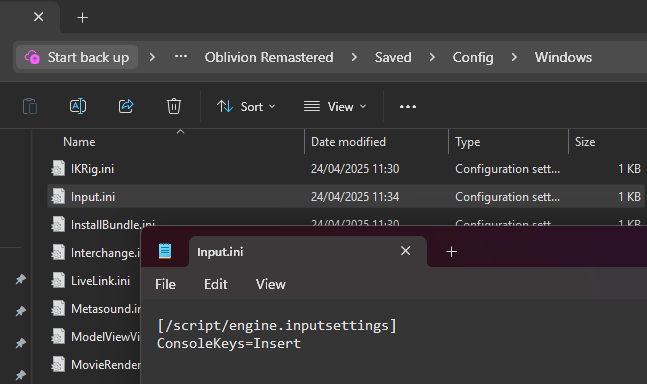Open the Notepad File menu
The image size is (647, 384).
(165, 284)
